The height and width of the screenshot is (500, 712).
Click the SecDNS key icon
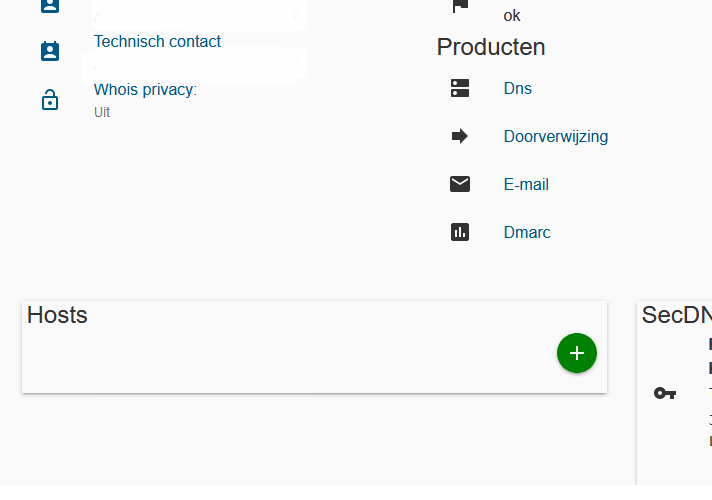point(665,393)
